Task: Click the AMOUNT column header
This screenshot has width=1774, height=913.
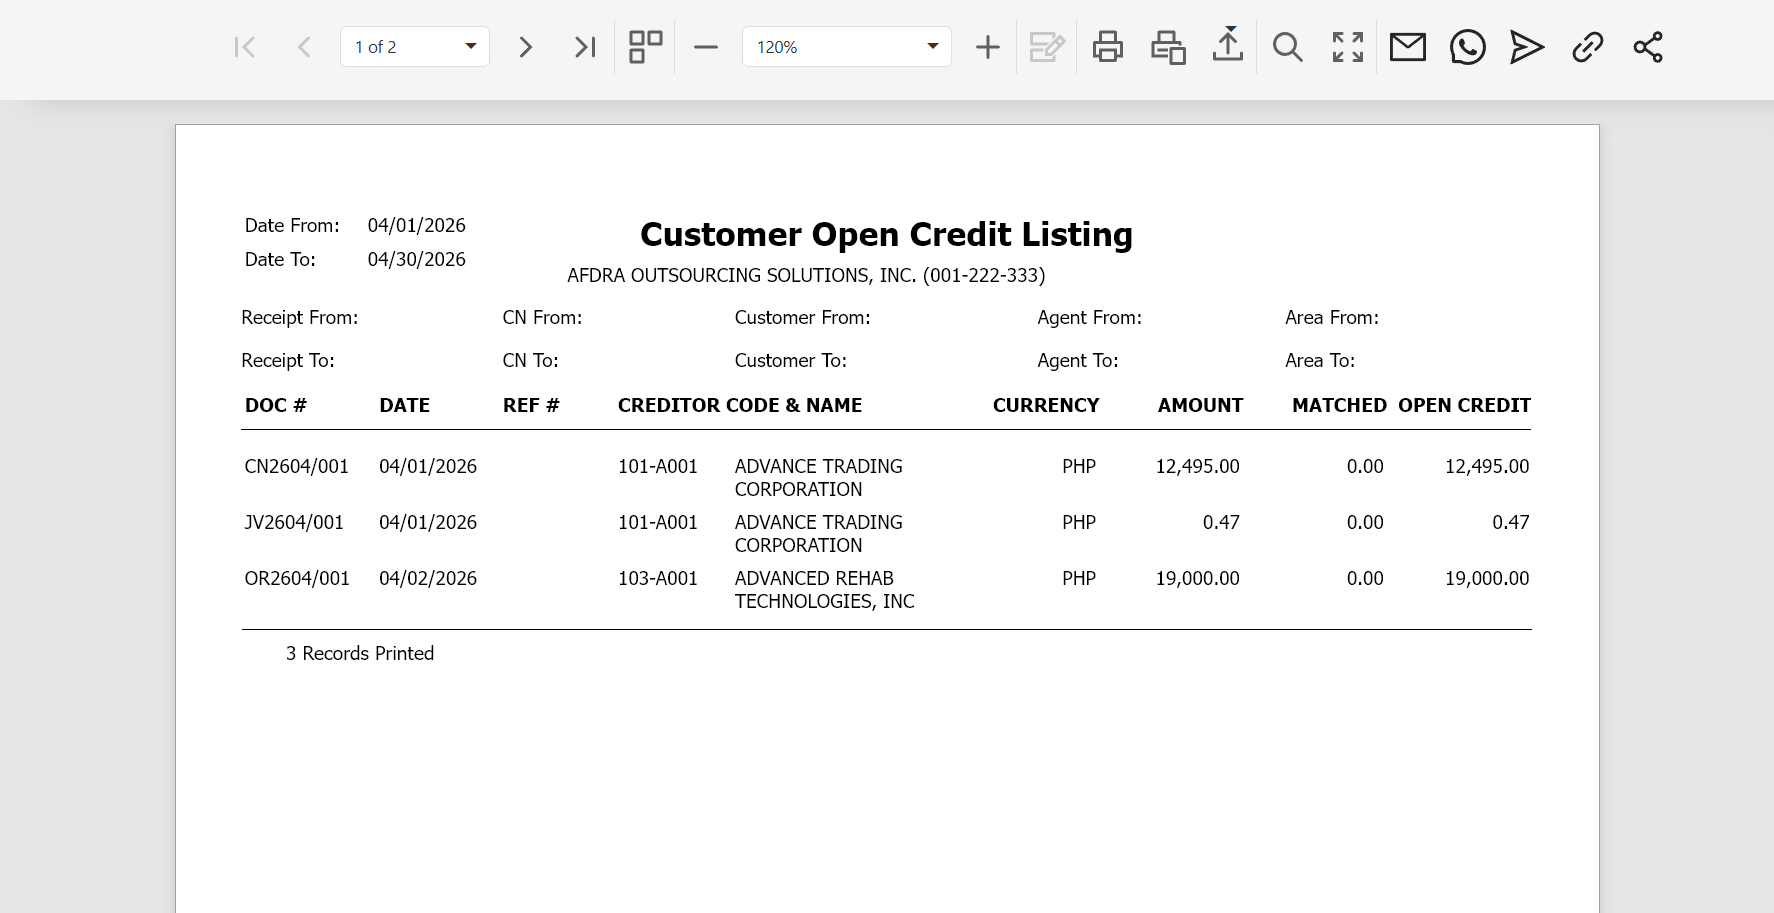Action: point(1200,405)
